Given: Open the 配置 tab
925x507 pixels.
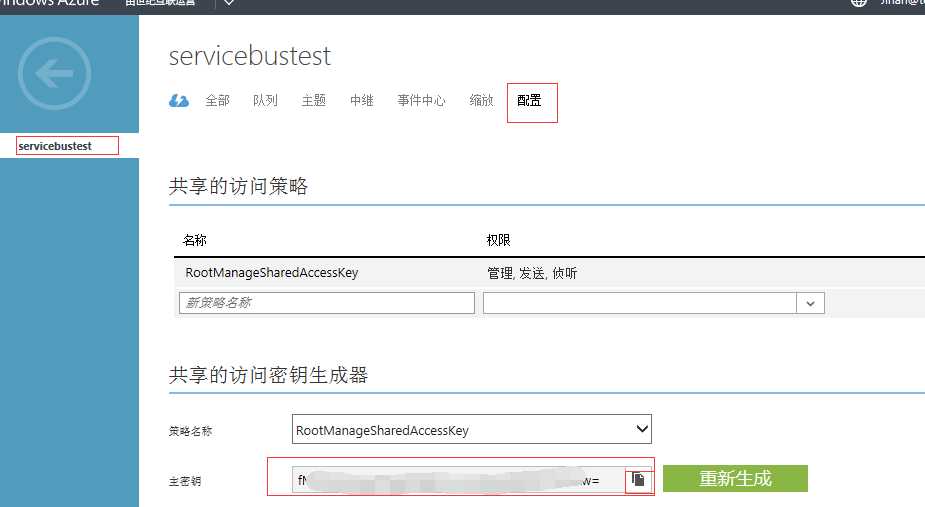Looking at the screenshot, I should click(529, 100).
